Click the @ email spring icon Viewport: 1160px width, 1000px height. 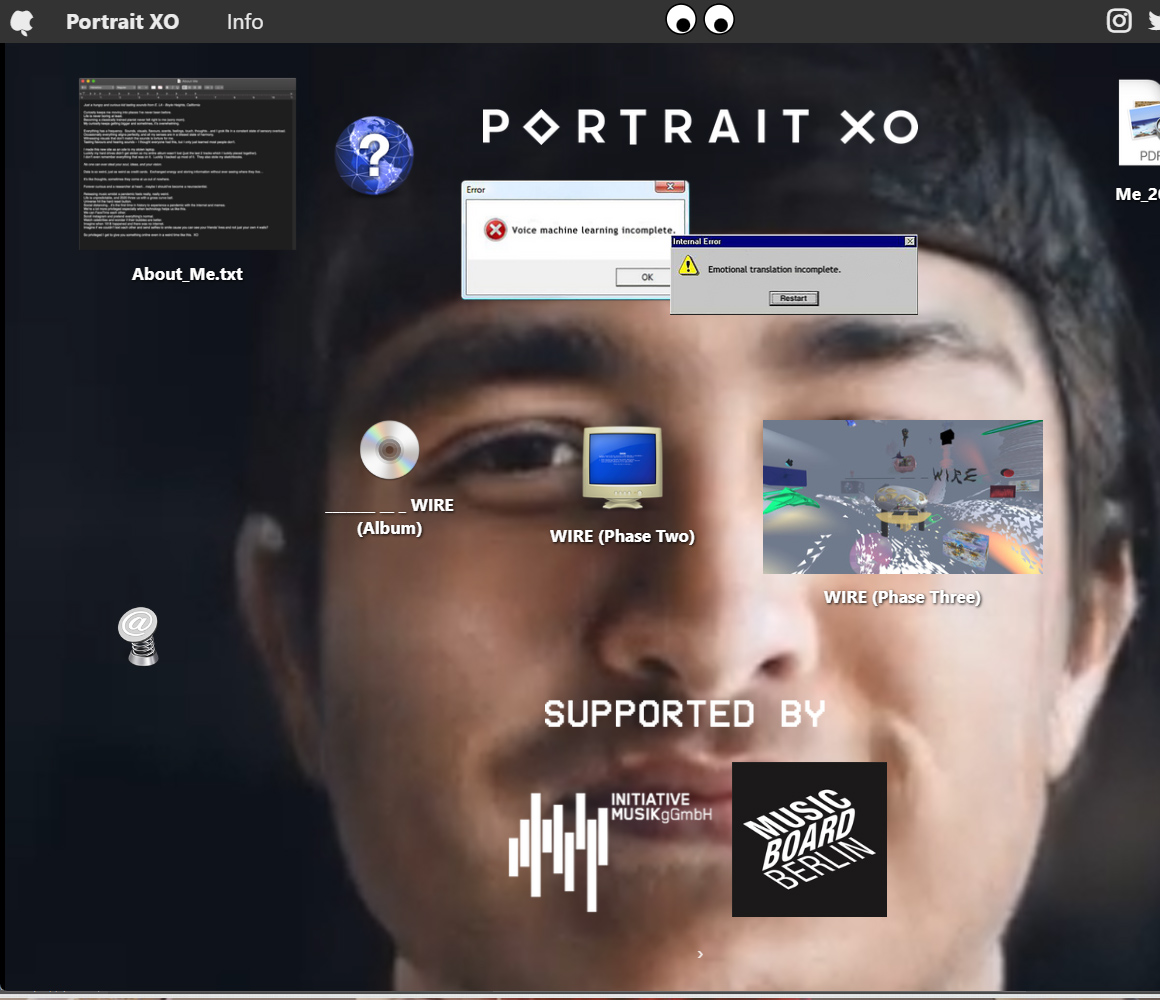tap(139, 635)
